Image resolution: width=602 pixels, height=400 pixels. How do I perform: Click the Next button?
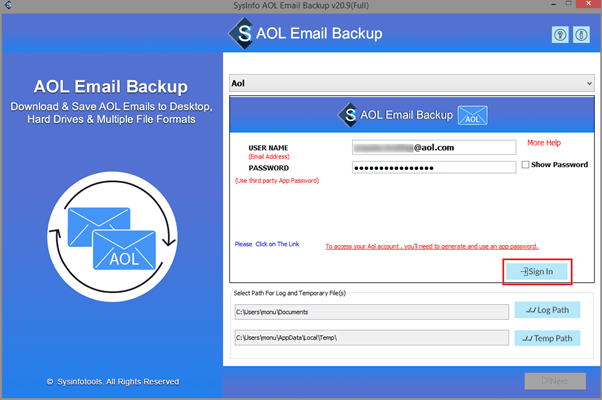[555, 381]
